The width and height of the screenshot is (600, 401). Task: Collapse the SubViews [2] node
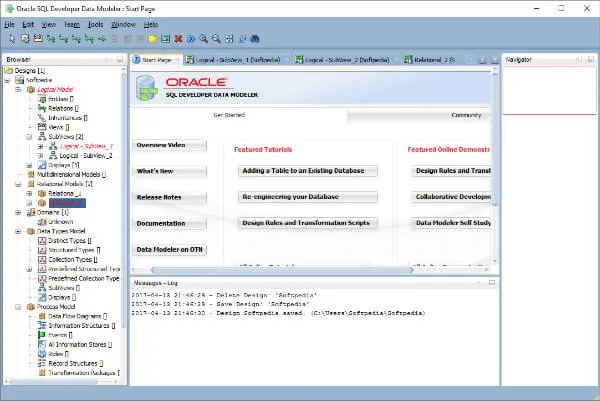click(x=29, y=137)
